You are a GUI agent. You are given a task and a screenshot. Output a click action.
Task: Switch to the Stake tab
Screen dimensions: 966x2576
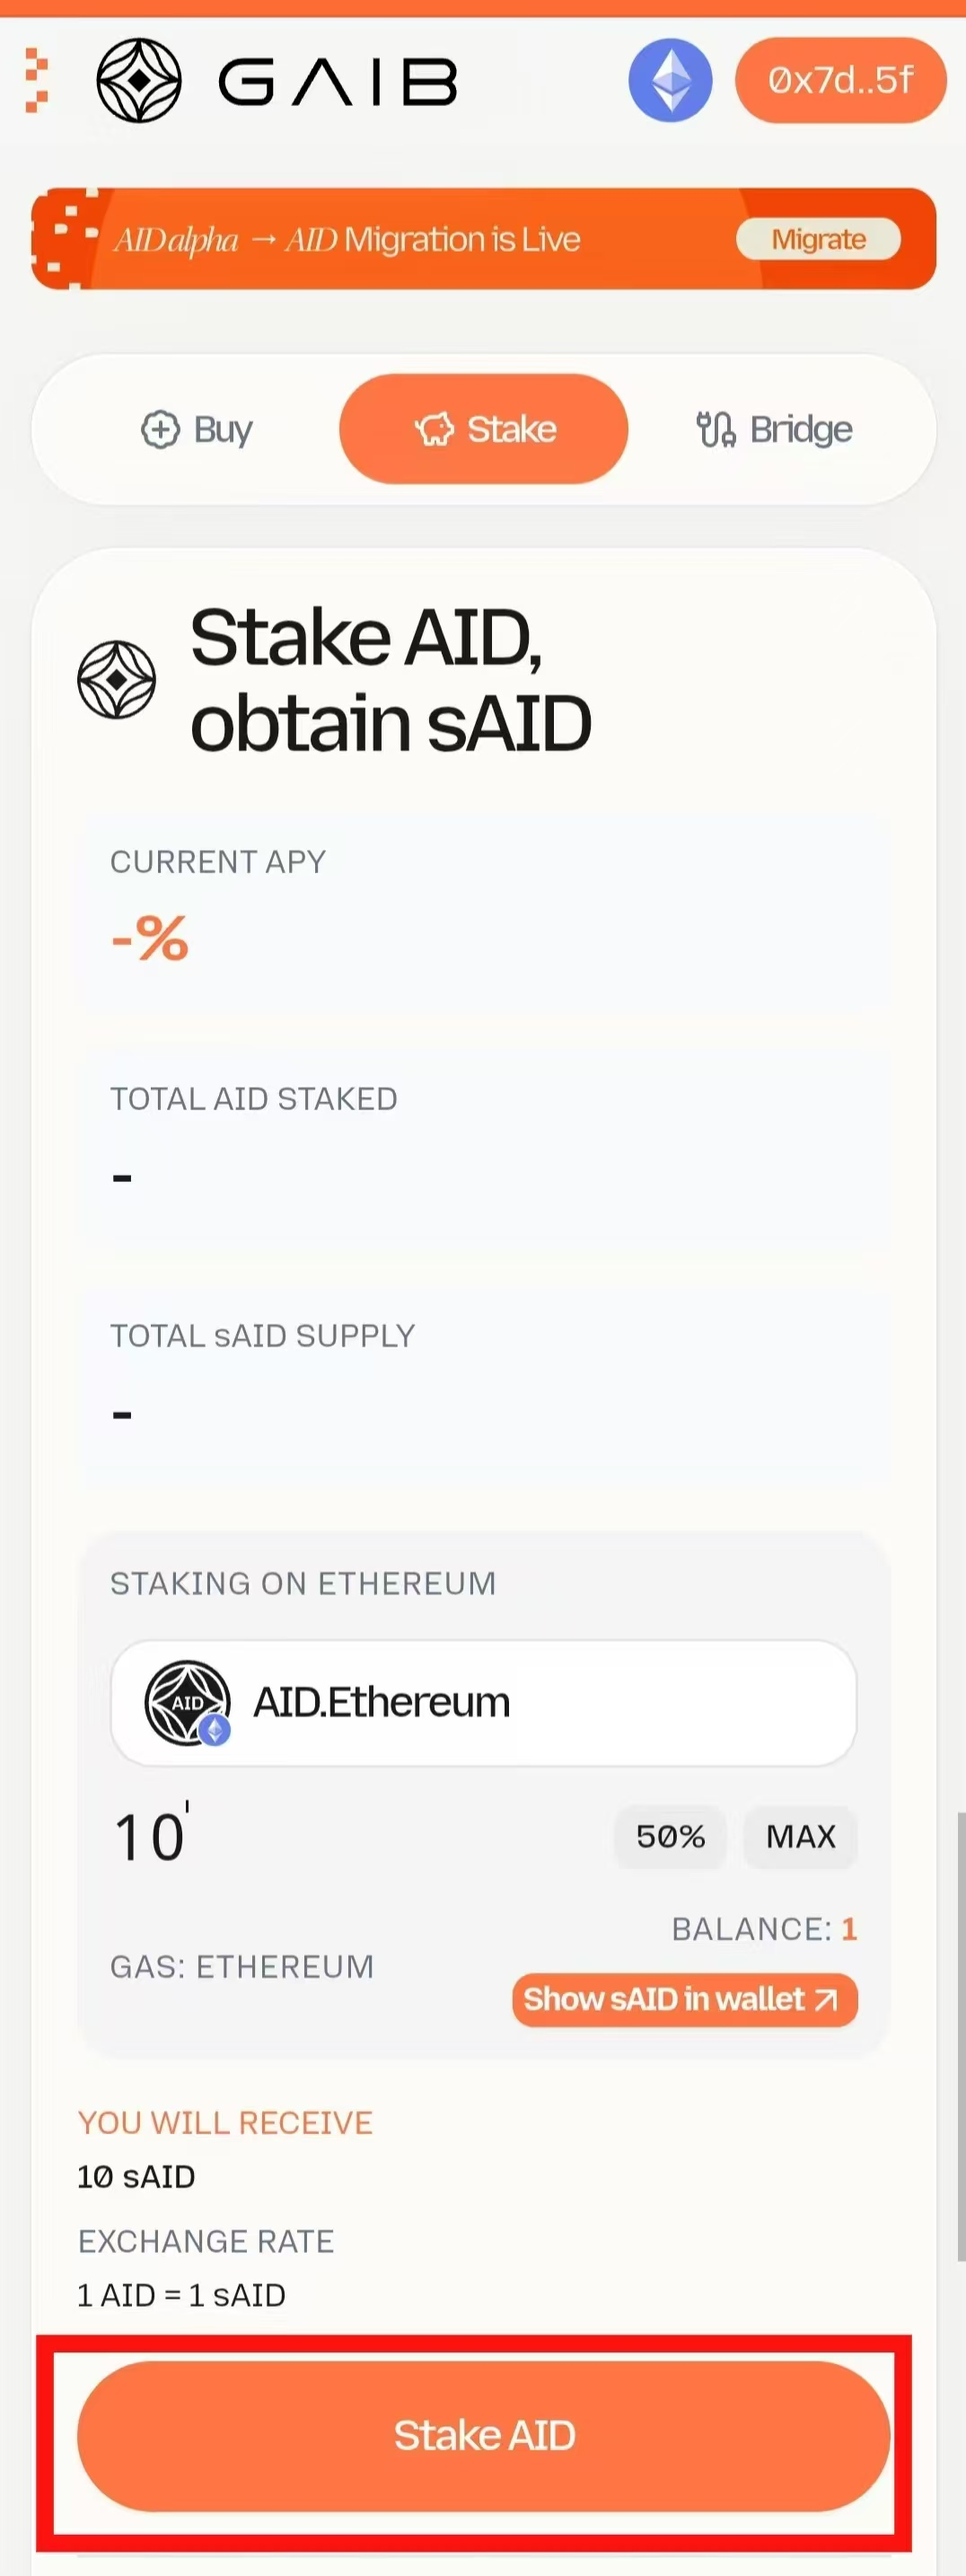click(x=484, y=430)
